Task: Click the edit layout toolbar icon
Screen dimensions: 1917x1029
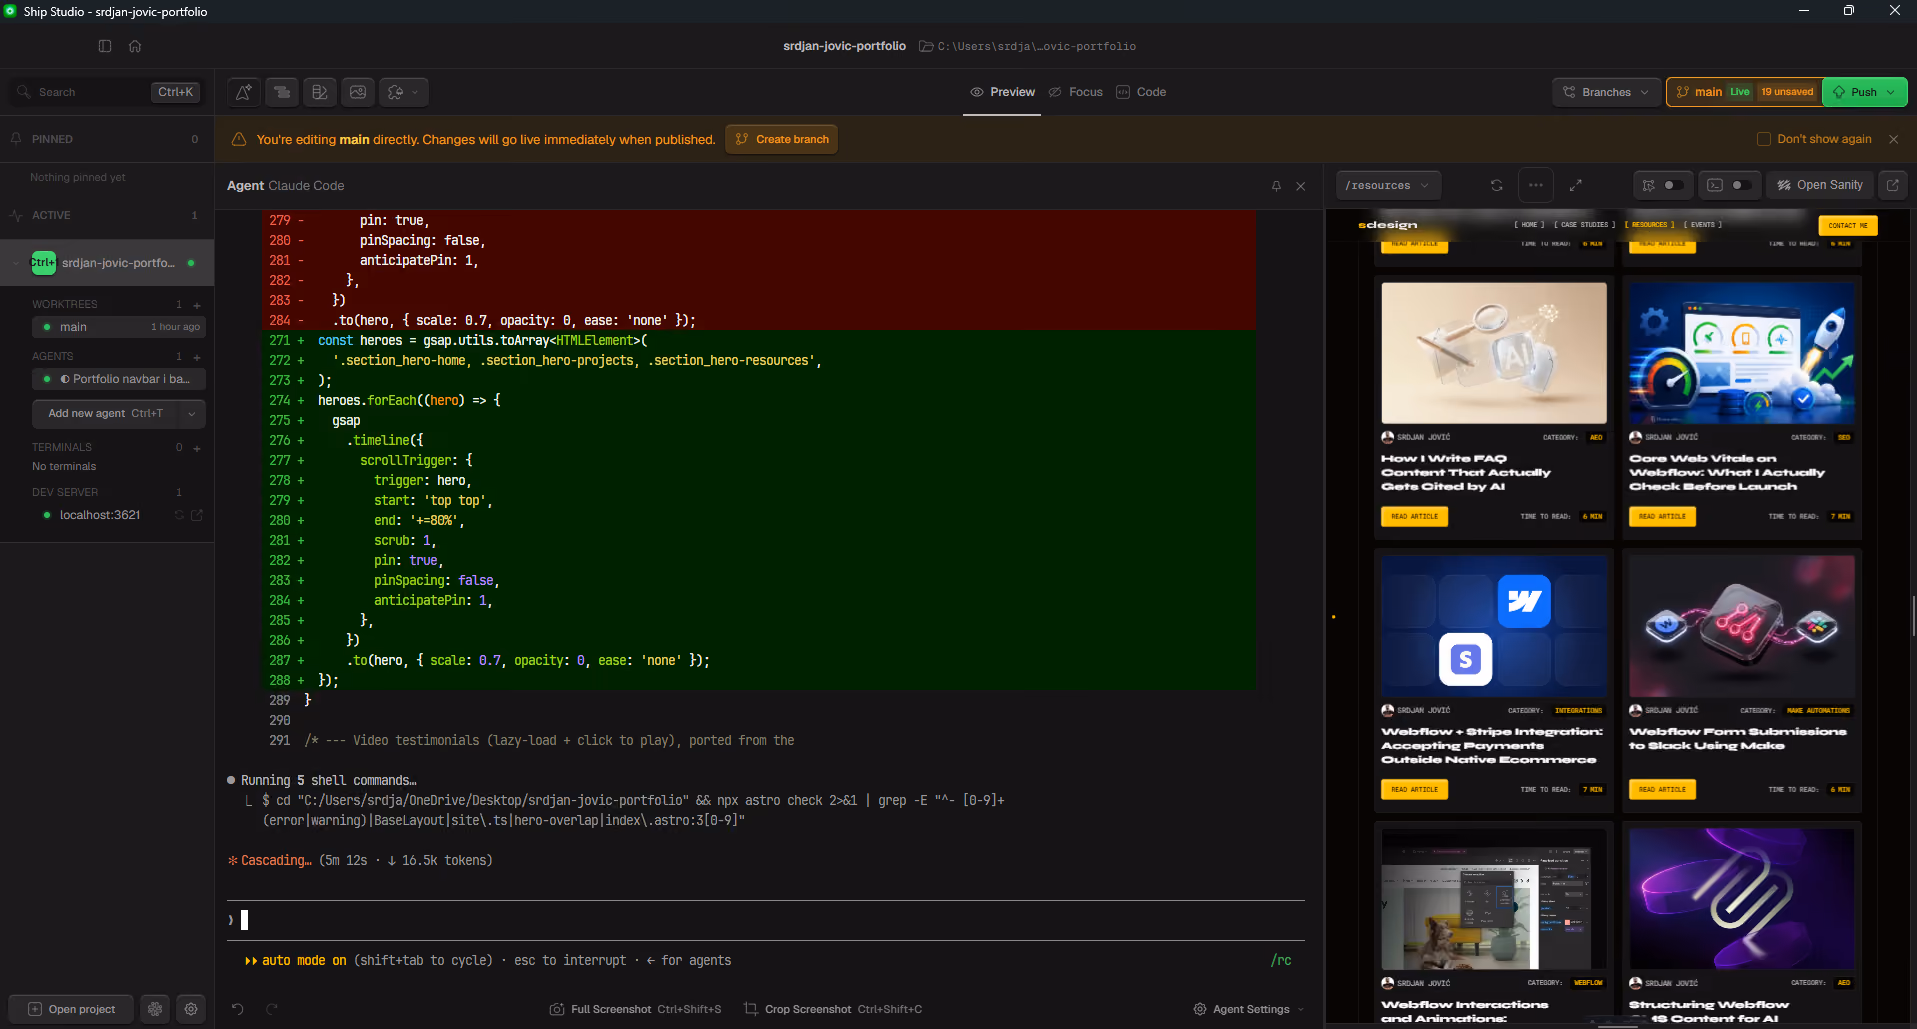Action: tap(320, 92)
